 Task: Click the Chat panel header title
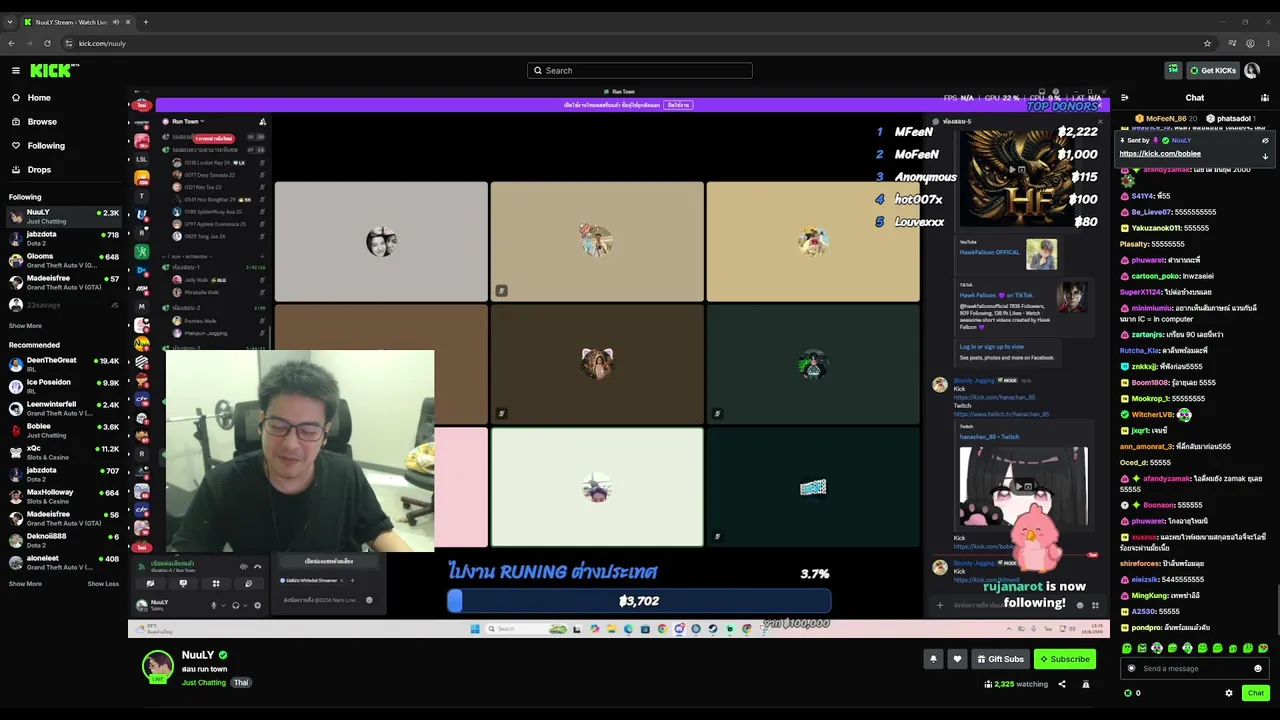tap(1195, 98)
